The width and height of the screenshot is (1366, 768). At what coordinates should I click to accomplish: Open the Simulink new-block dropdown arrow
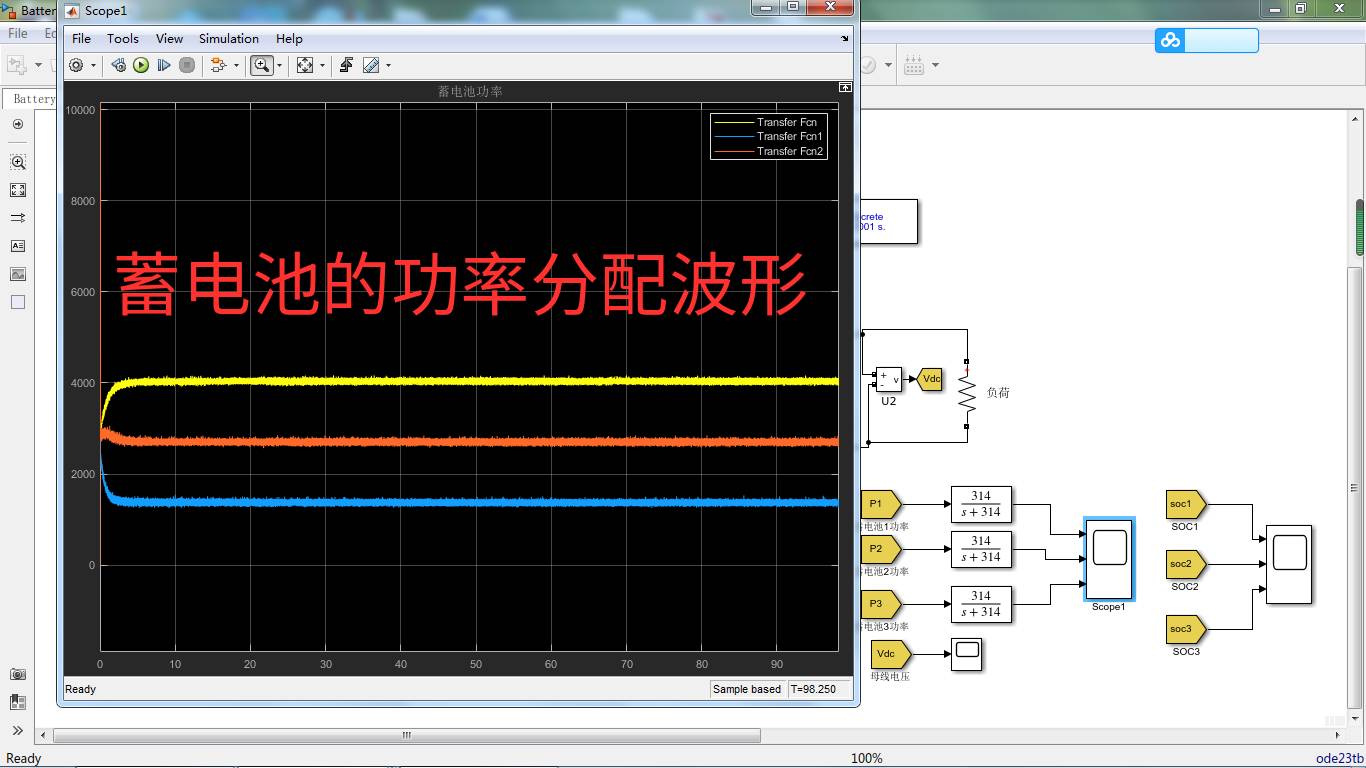click(39, 66)
